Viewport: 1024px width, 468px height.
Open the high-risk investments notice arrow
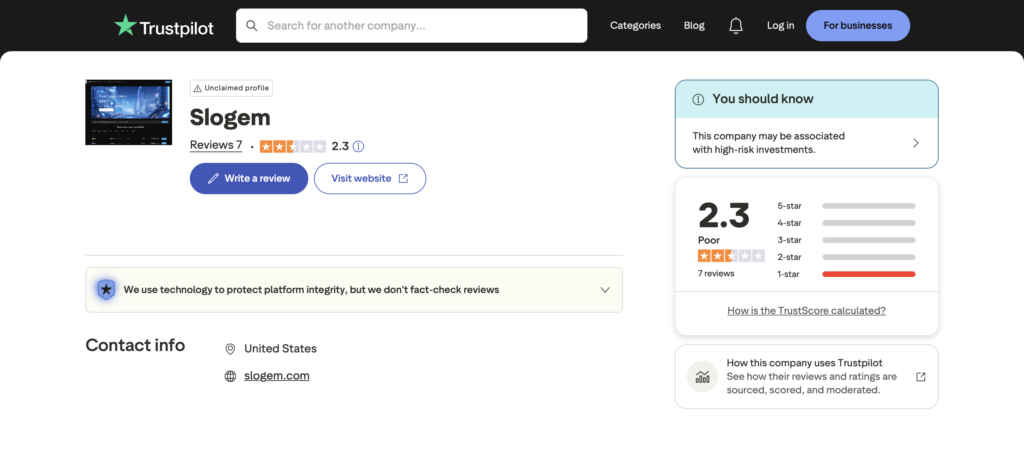[x=916, y=143]
